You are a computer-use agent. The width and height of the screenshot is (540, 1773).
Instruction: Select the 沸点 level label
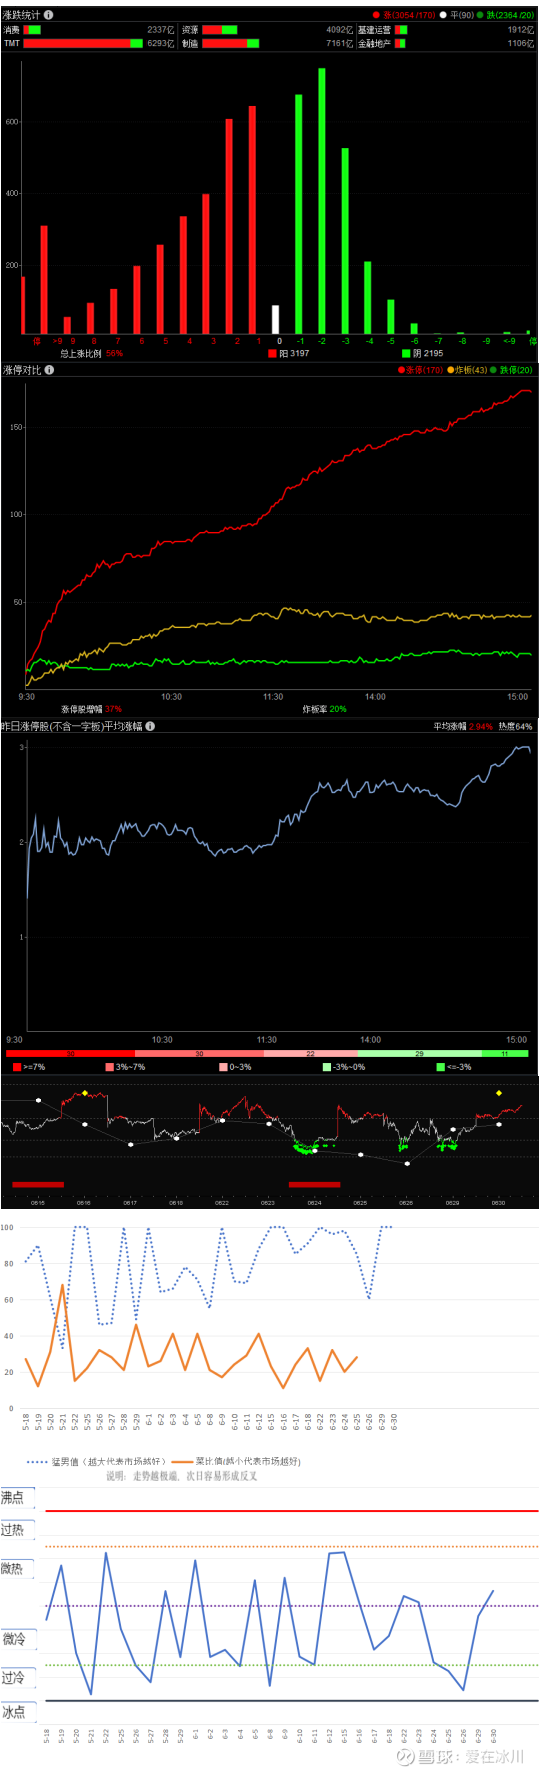pos(13,1497)
